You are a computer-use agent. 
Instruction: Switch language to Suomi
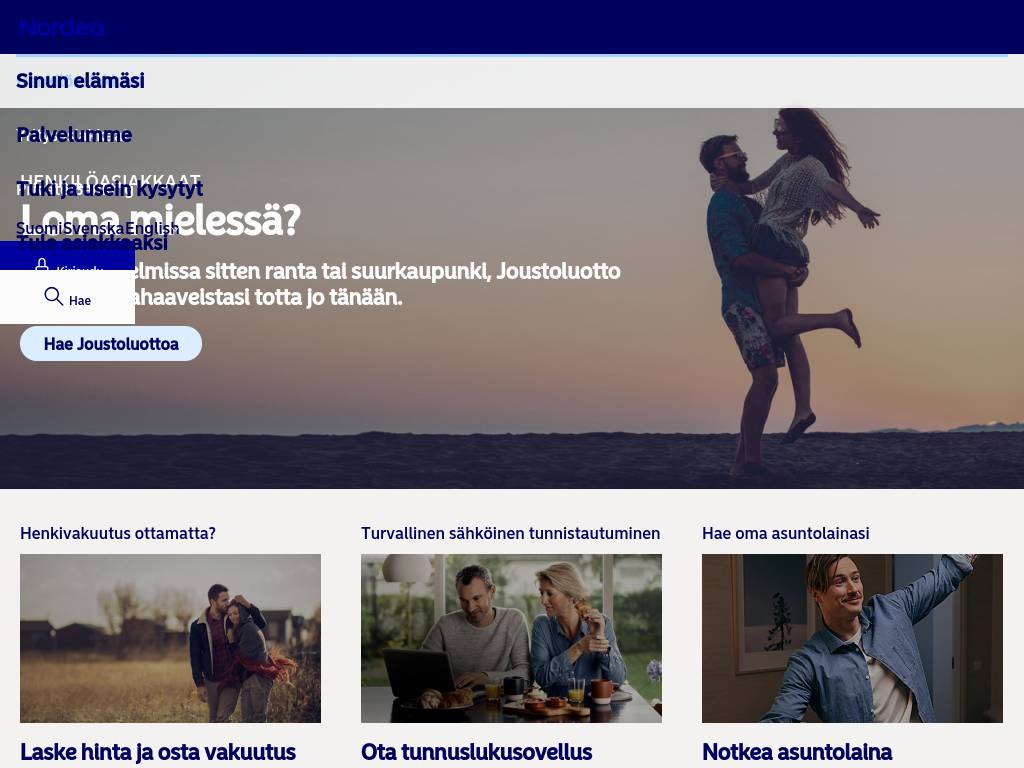39,229
